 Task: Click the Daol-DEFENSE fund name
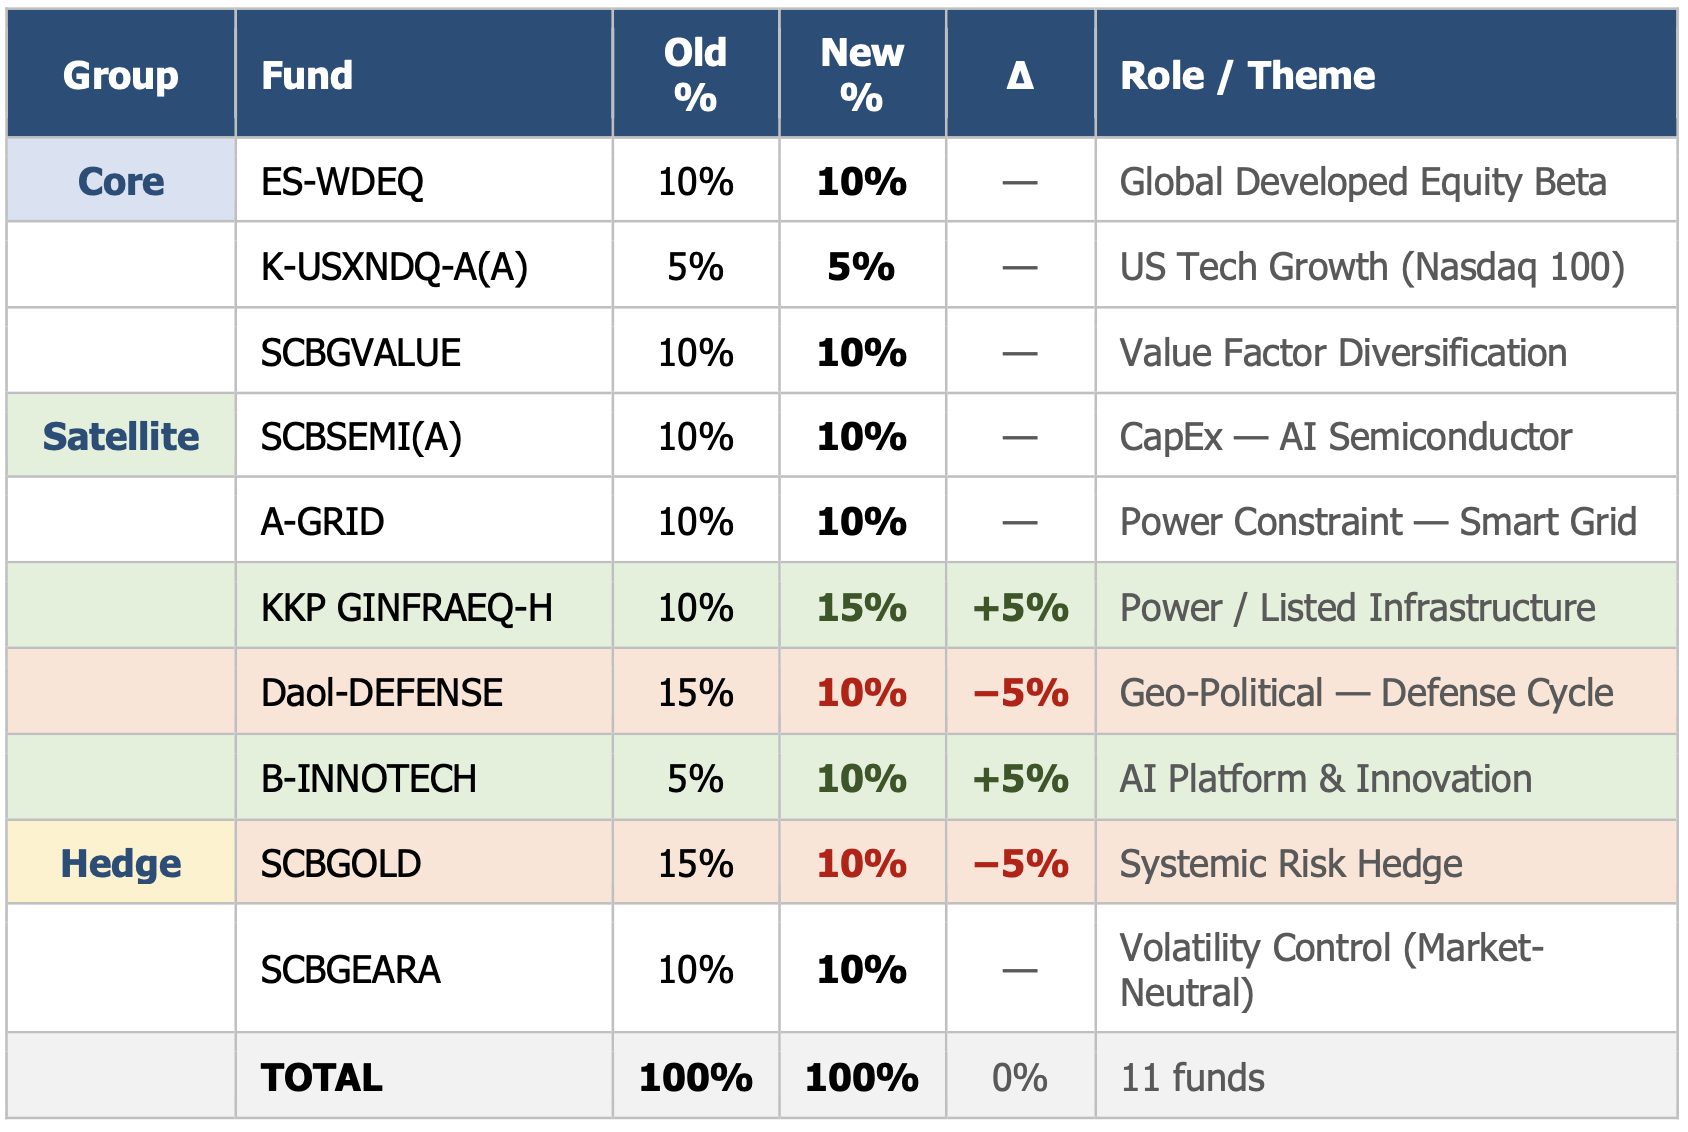tap(381, 692)
